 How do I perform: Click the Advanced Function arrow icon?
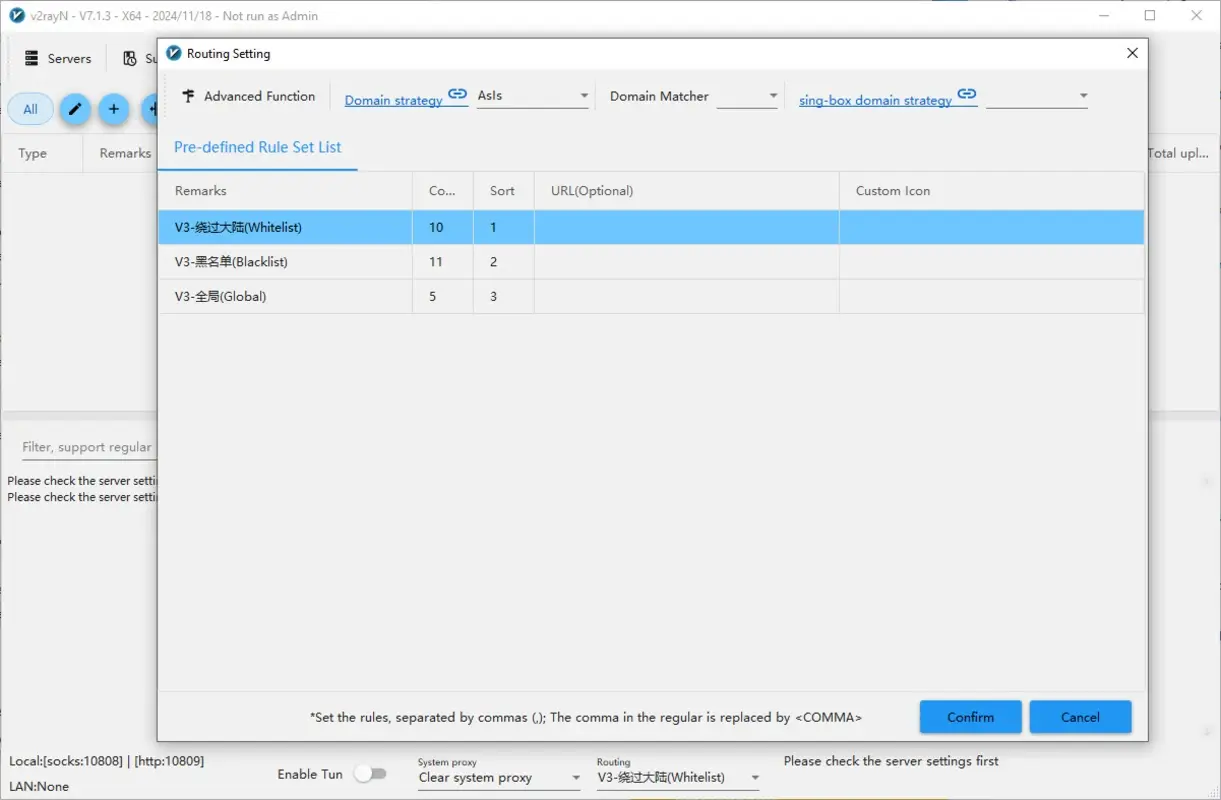187,95
